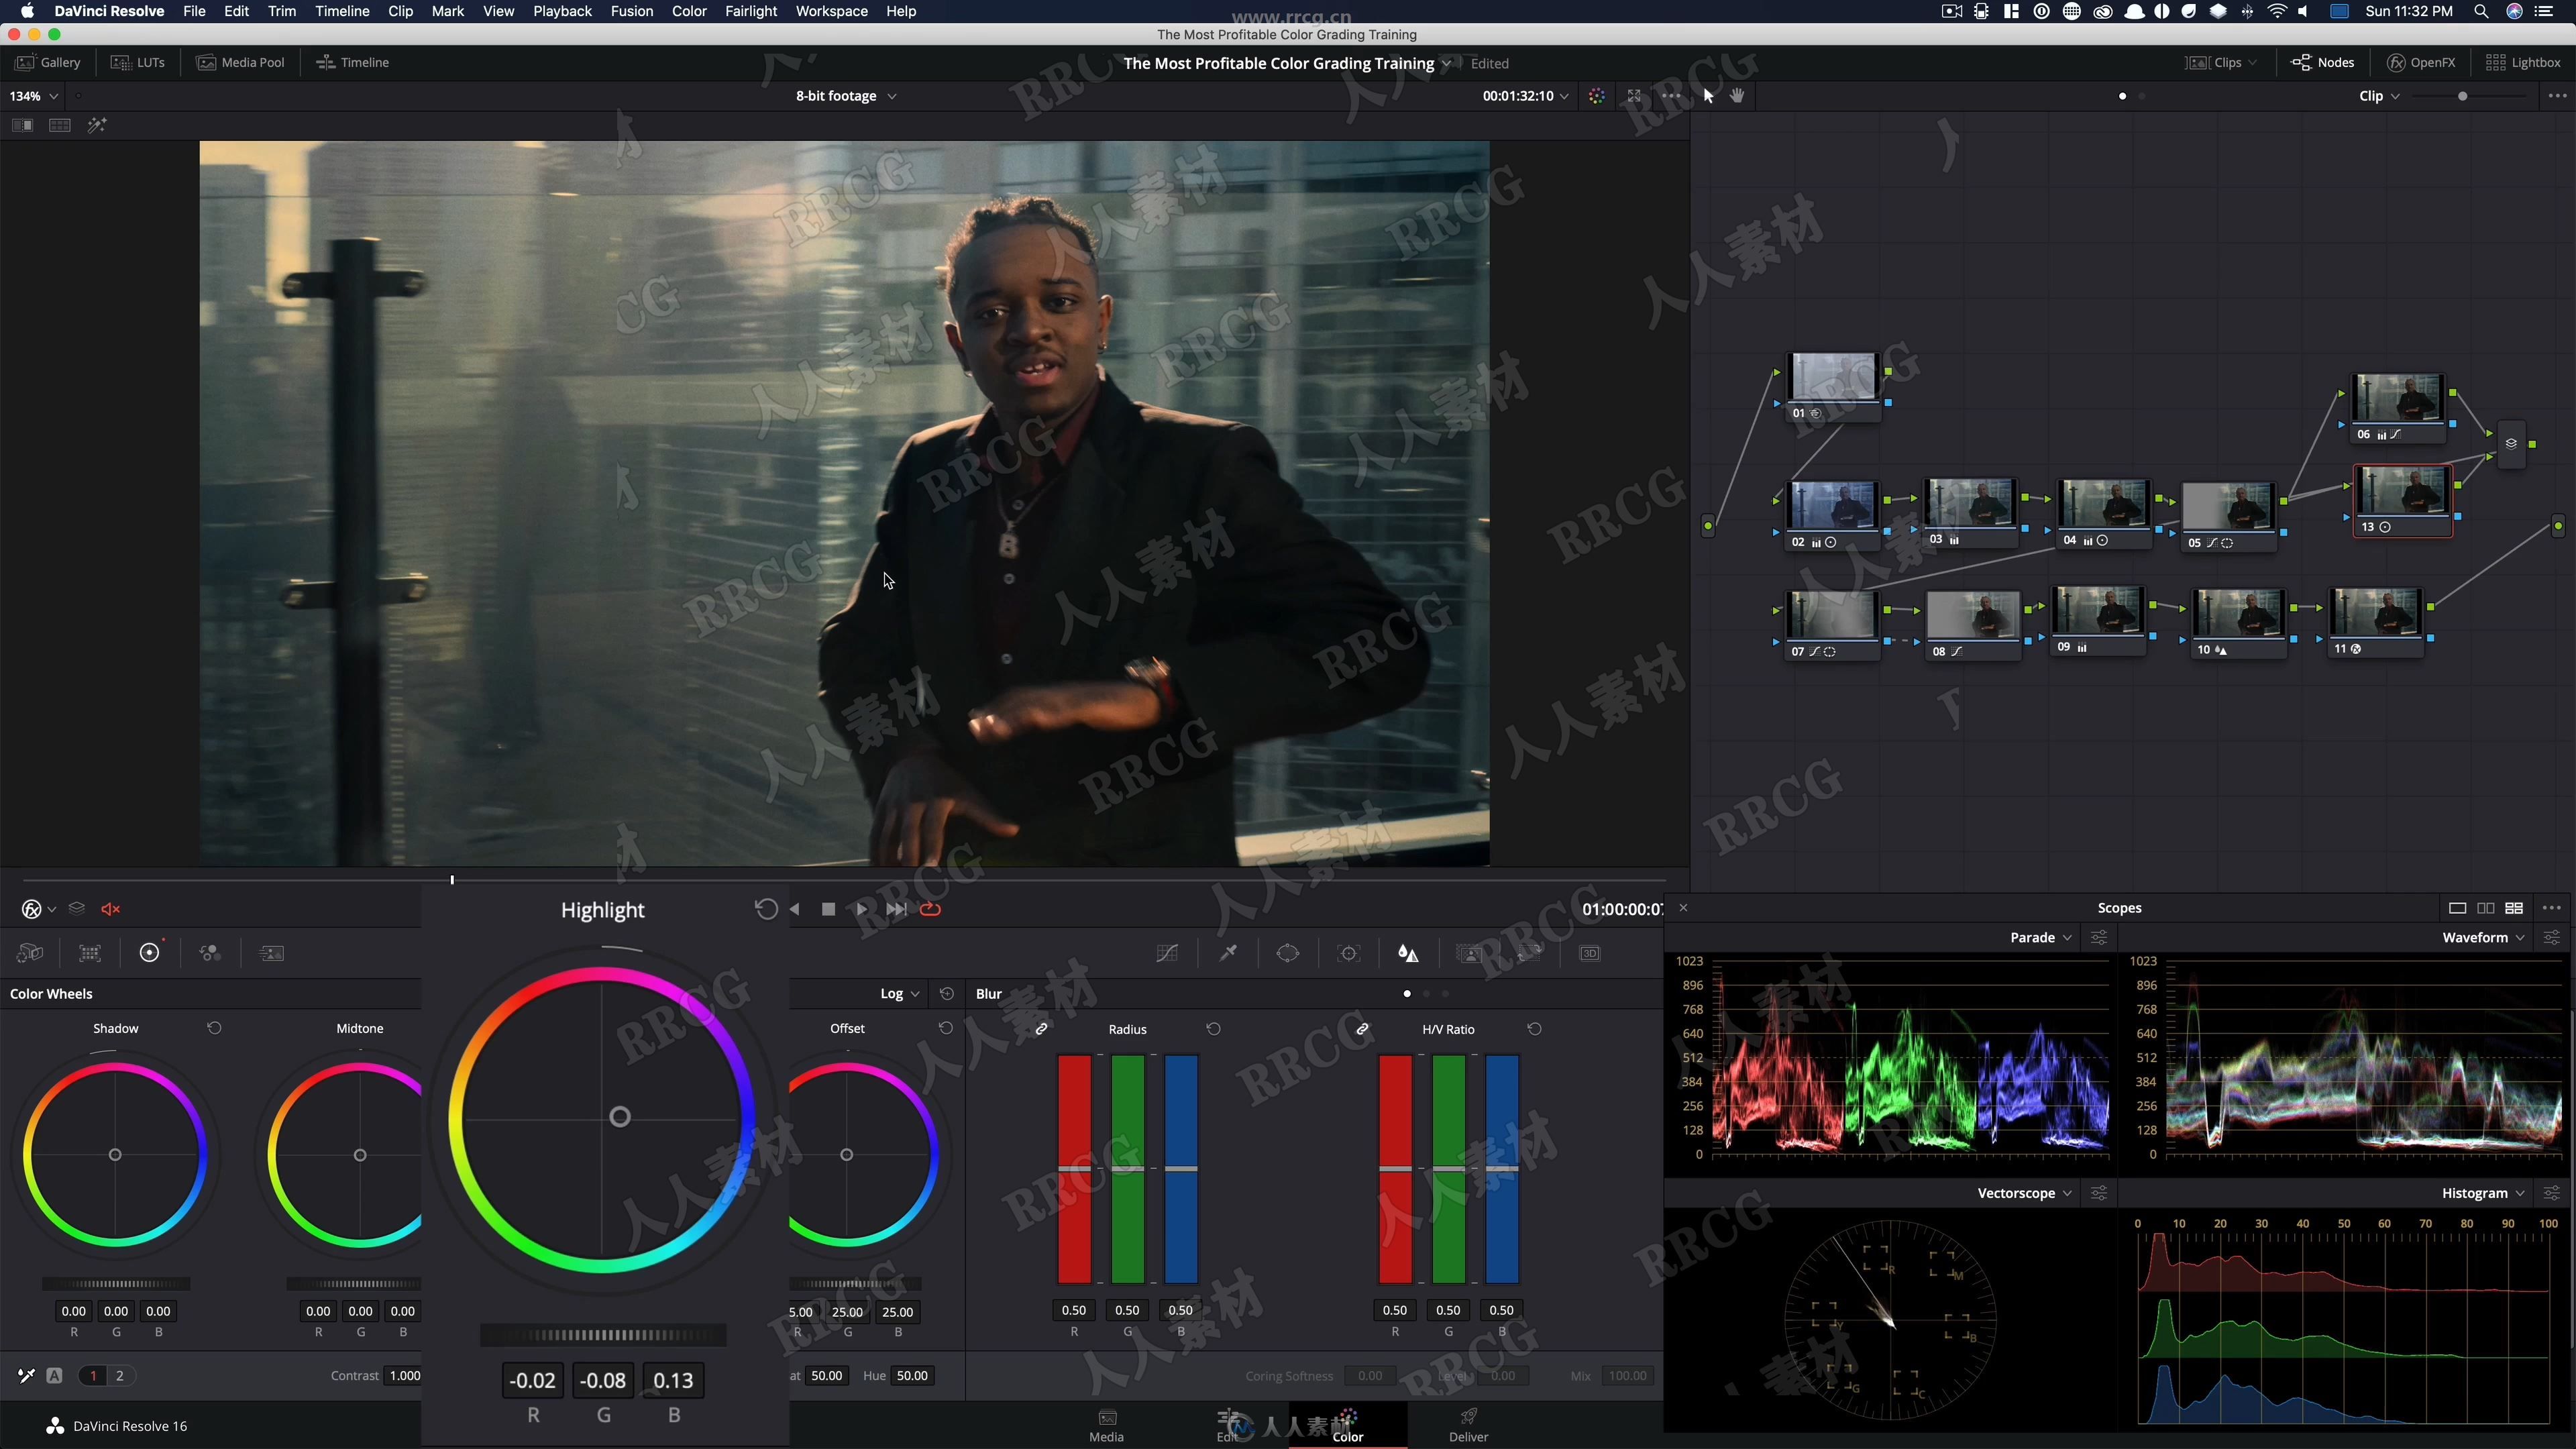Viewport: 2576px width, 1449px height.
Task: Open the Gallery panel
Action: [x=48, y=62]
